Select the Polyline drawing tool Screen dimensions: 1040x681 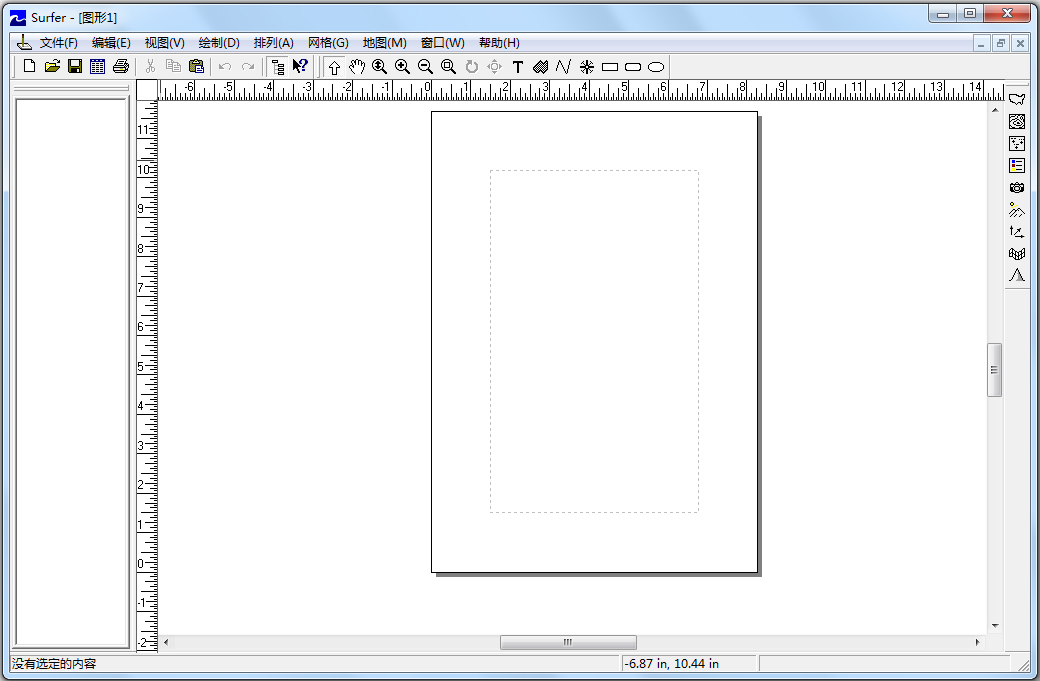pyautogui.click(x=563, y=66)
